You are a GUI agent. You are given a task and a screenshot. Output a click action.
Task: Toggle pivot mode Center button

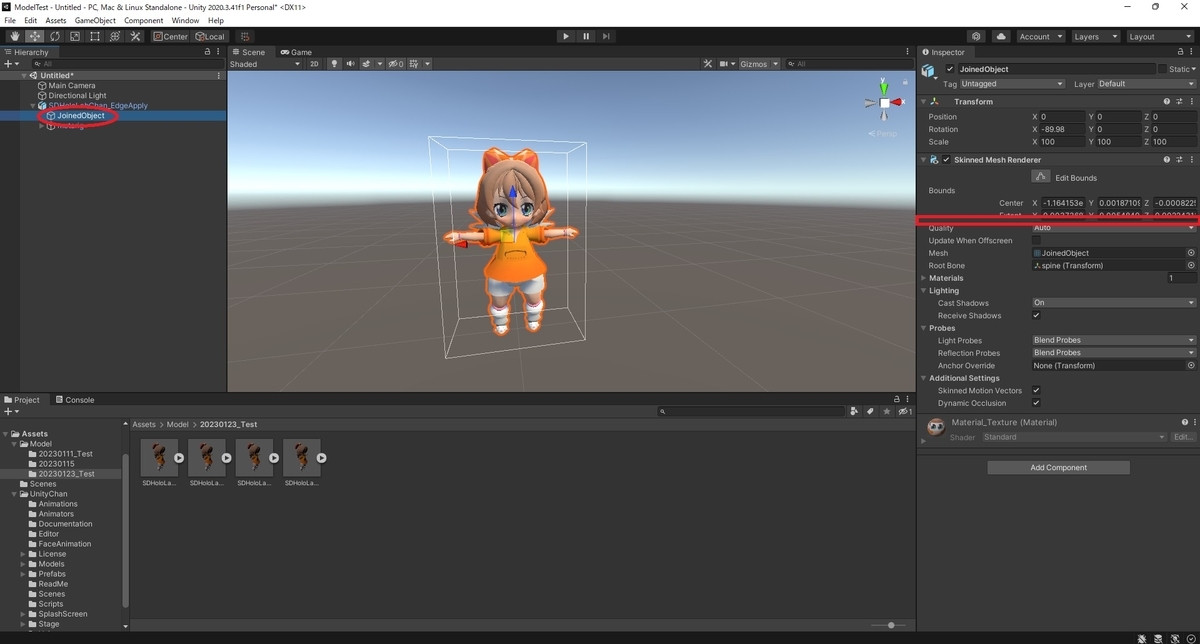click(171, 36)
